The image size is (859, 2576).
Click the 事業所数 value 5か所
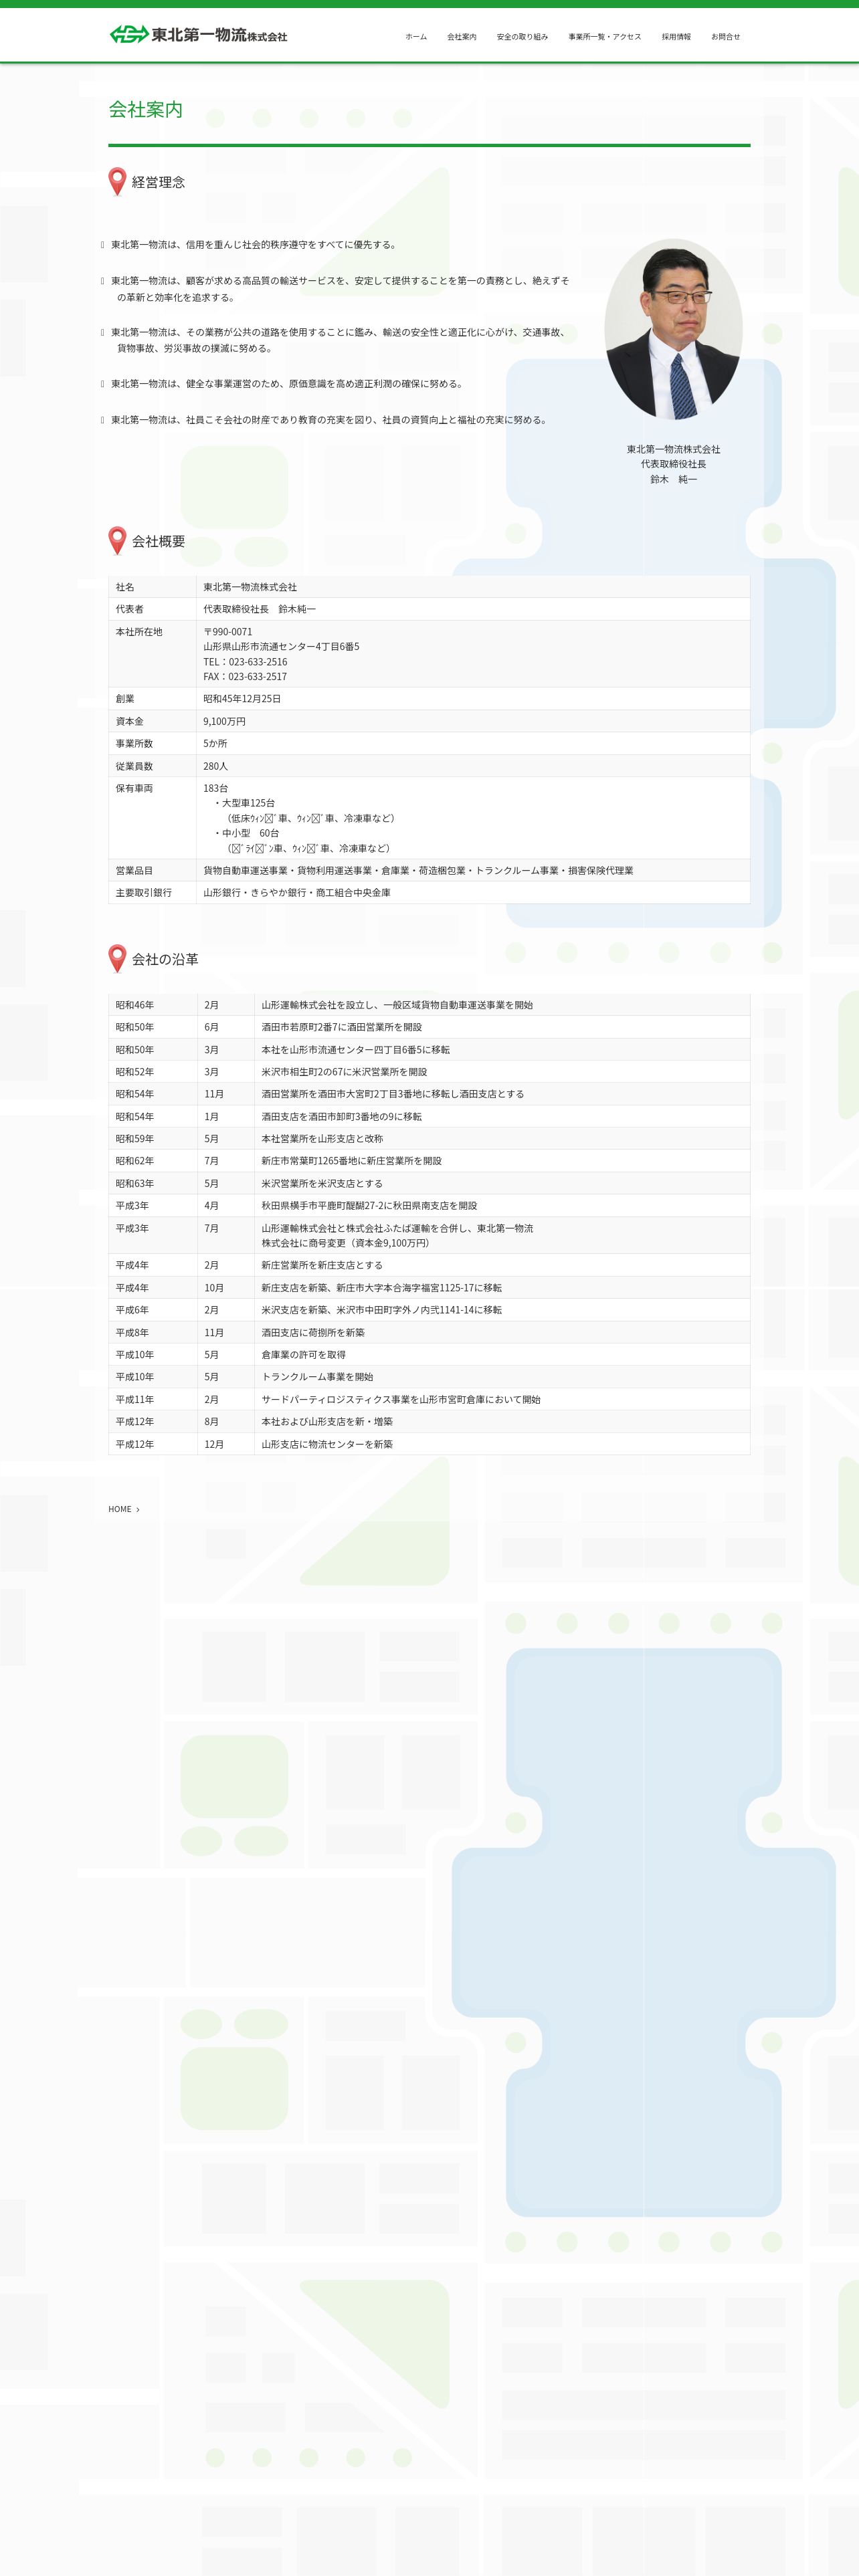[x=215, y=744]
